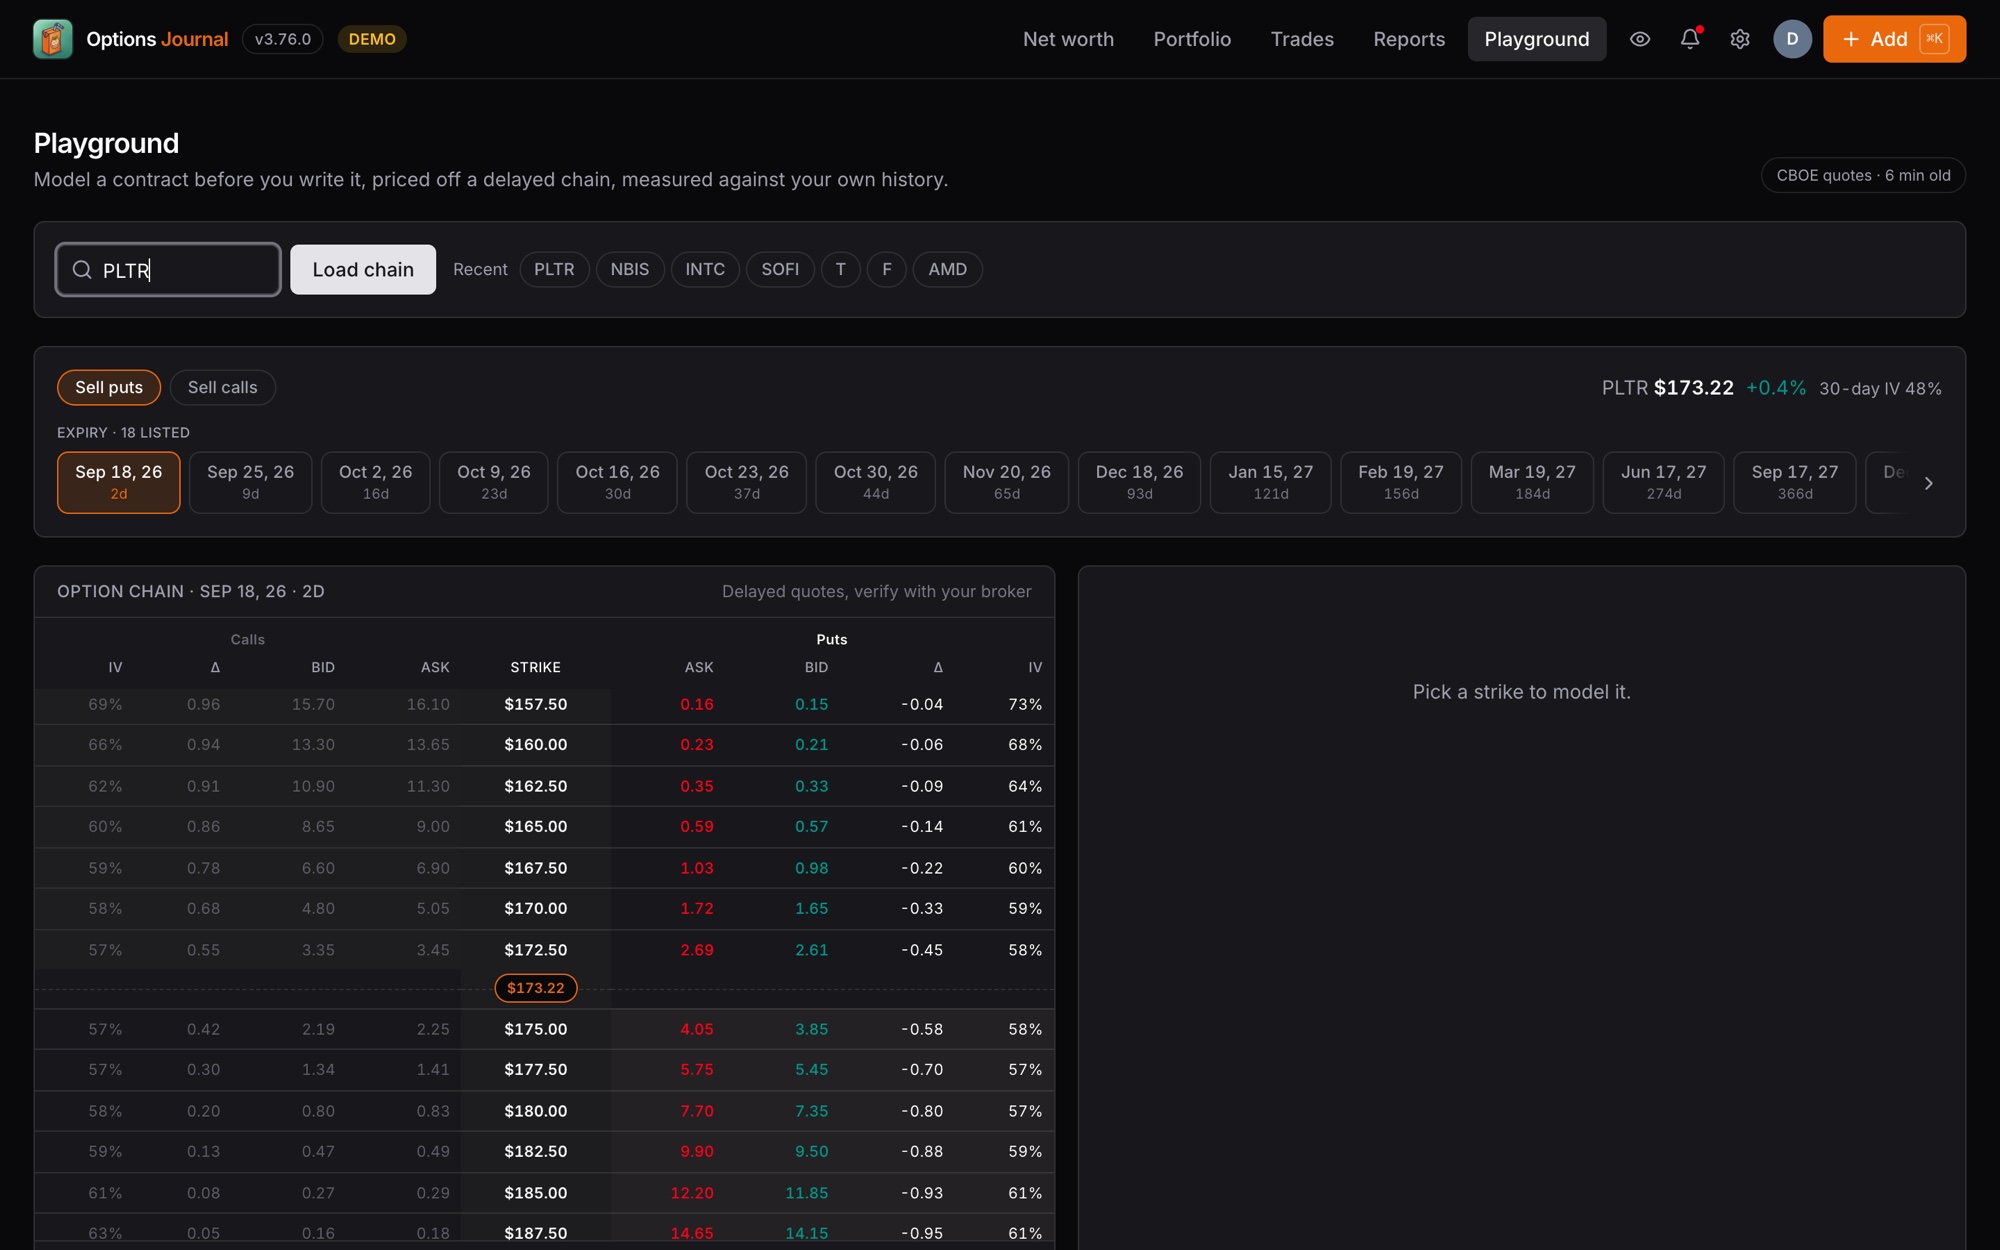The height and width of the screenshot is (1250, 2000).
Task: Select the Sell puts toggle
Action: coord(109,388)
